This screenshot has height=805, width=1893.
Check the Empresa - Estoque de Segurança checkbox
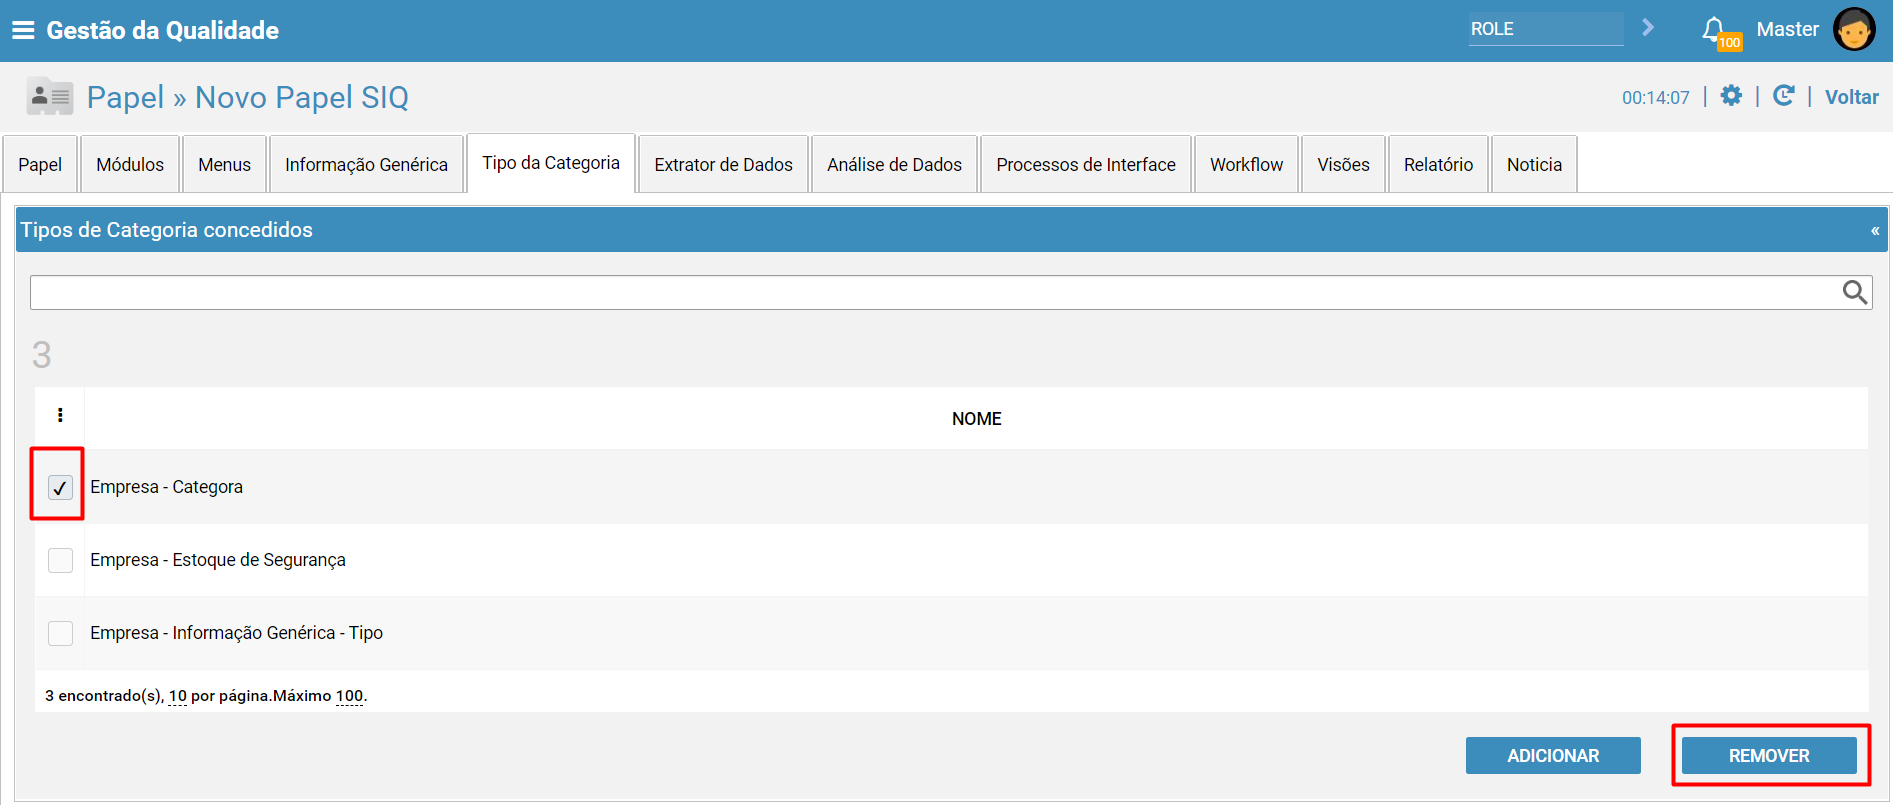coord(60,560)
